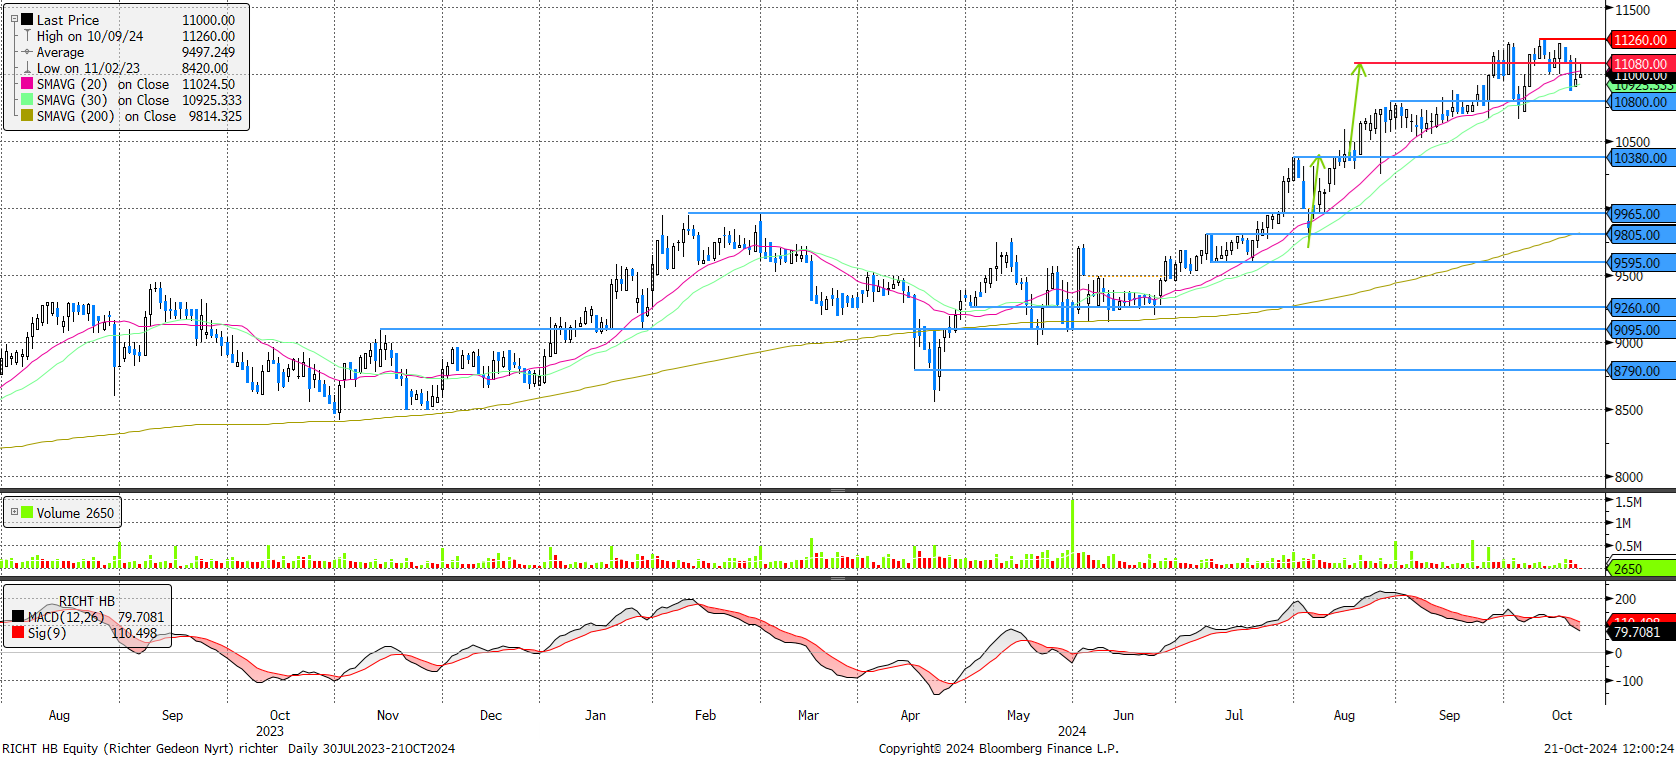Click the Jul month label on the time axis
1676x757 pixels.
click(x=1234, y=715)
